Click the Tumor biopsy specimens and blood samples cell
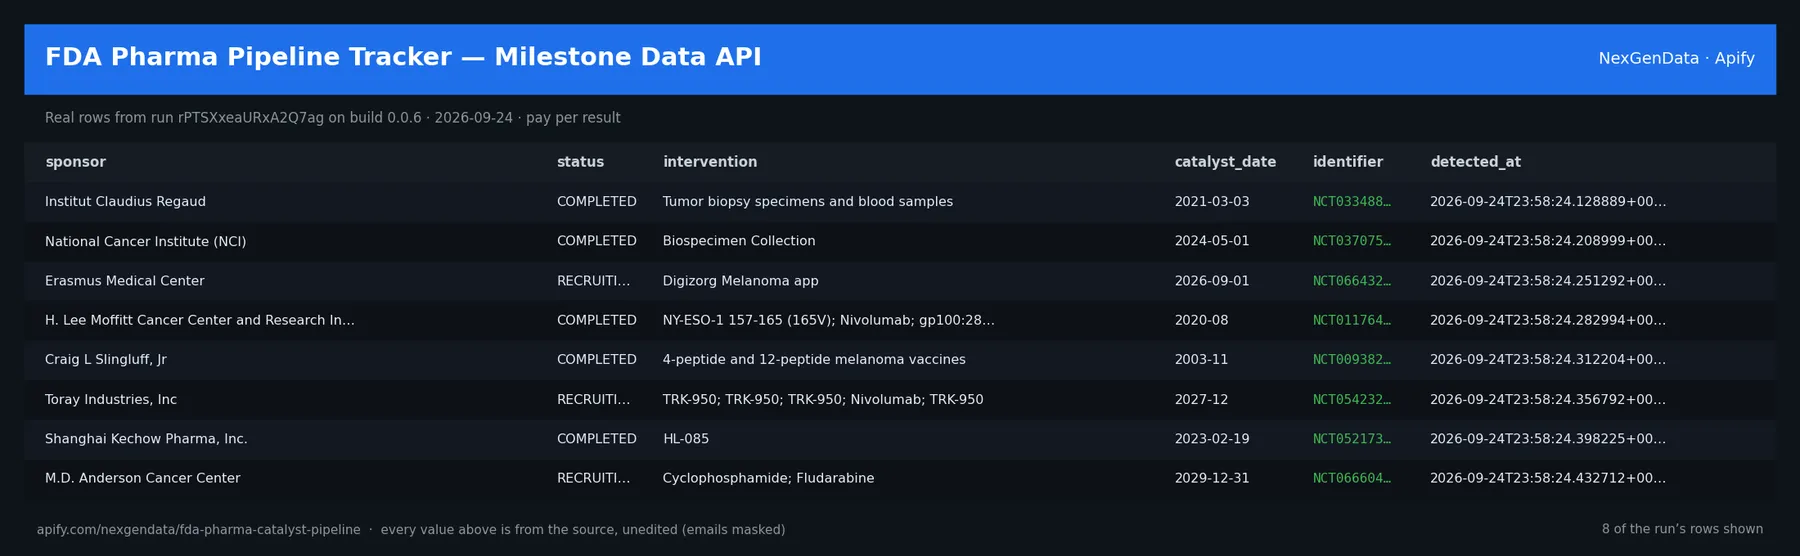 tap(808, 202)
